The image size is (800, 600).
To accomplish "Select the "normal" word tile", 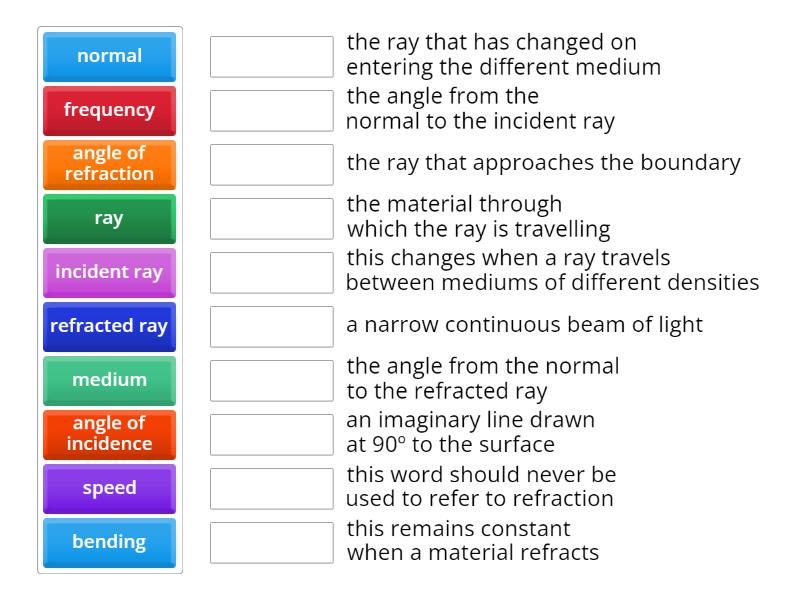I will (x=109, y=56).
